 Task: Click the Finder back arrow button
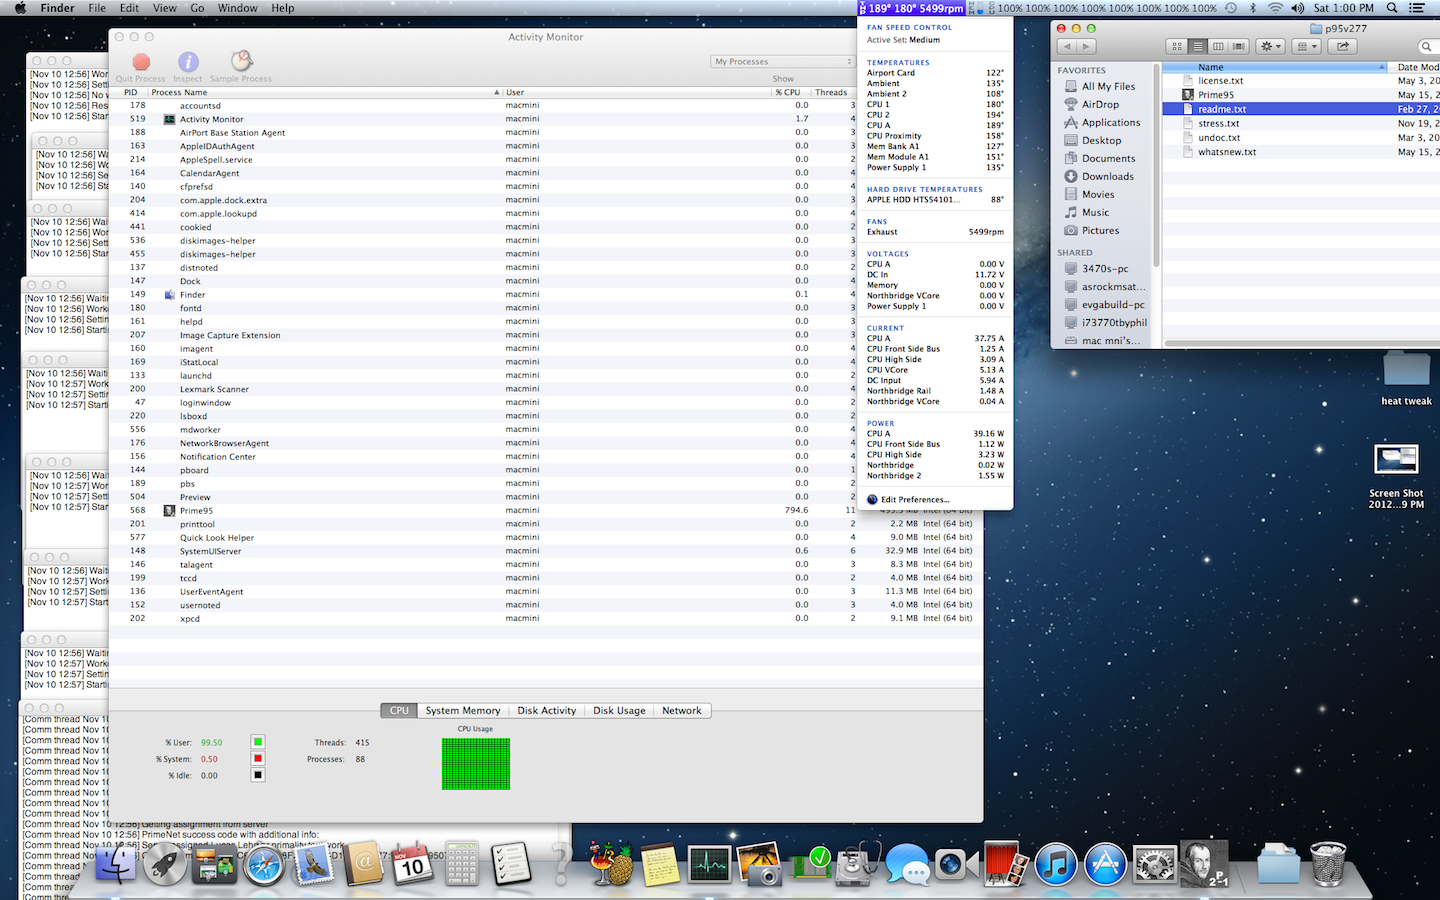point(1068,46)
